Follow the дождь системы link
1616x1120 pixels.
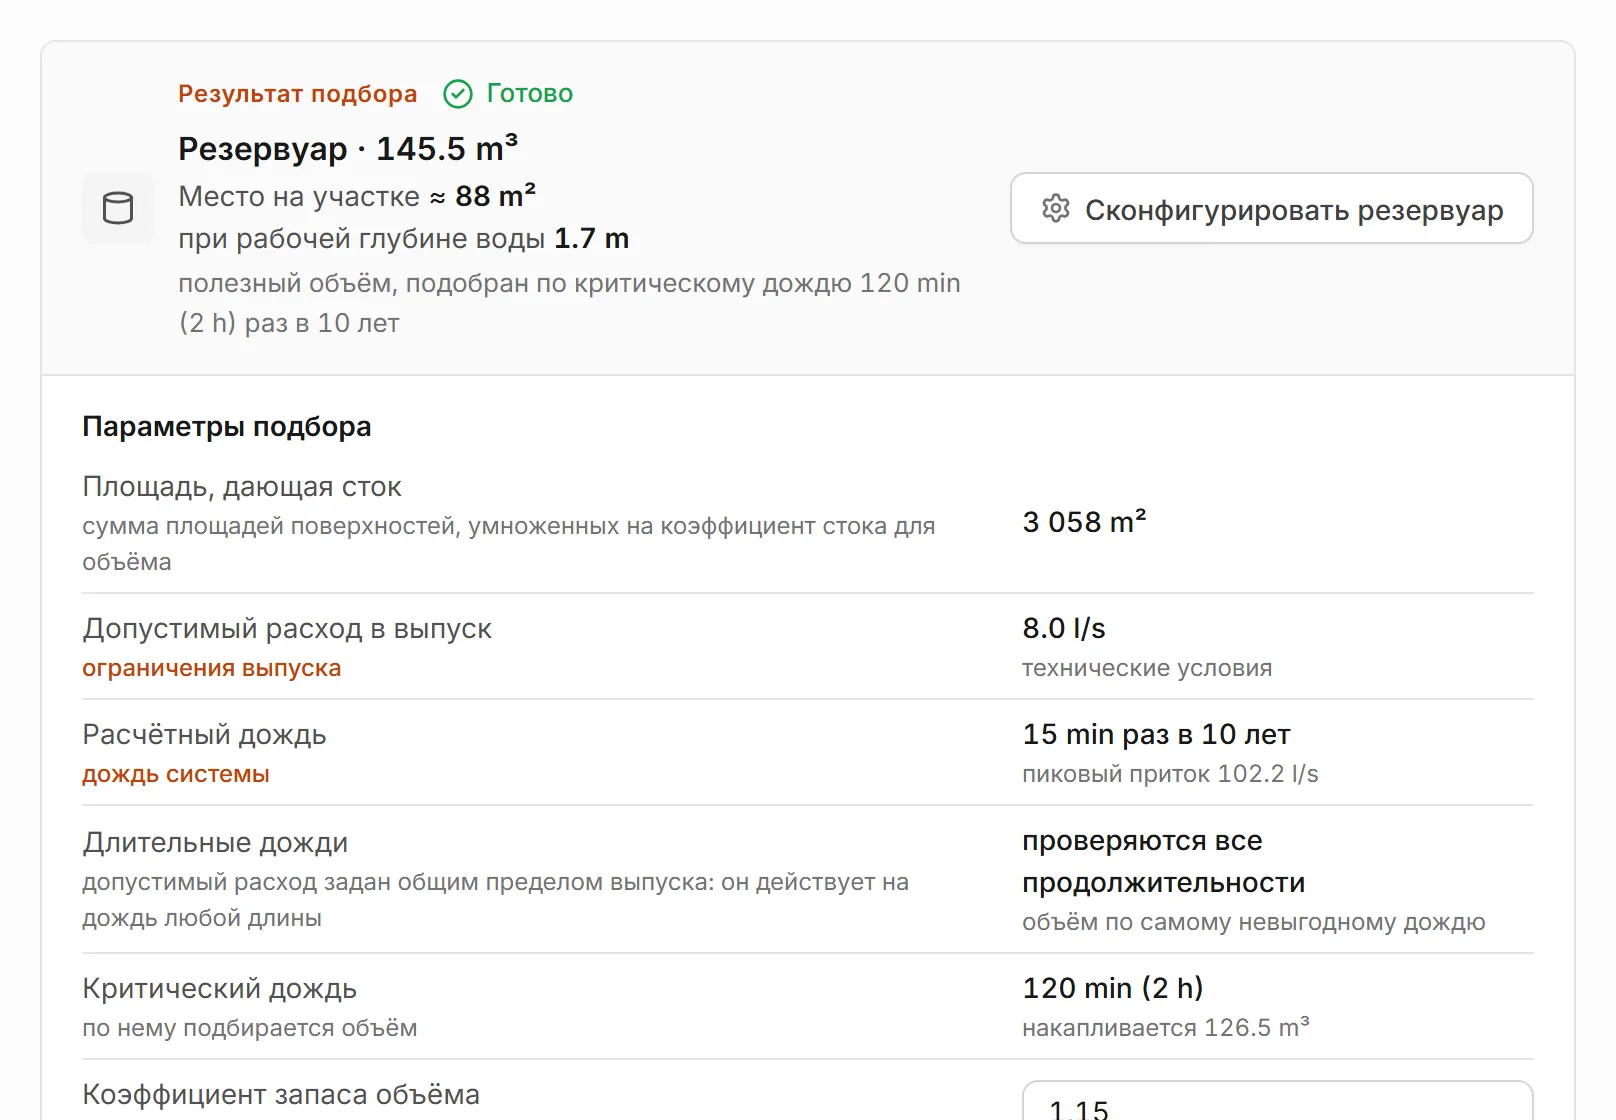[176, 774]
